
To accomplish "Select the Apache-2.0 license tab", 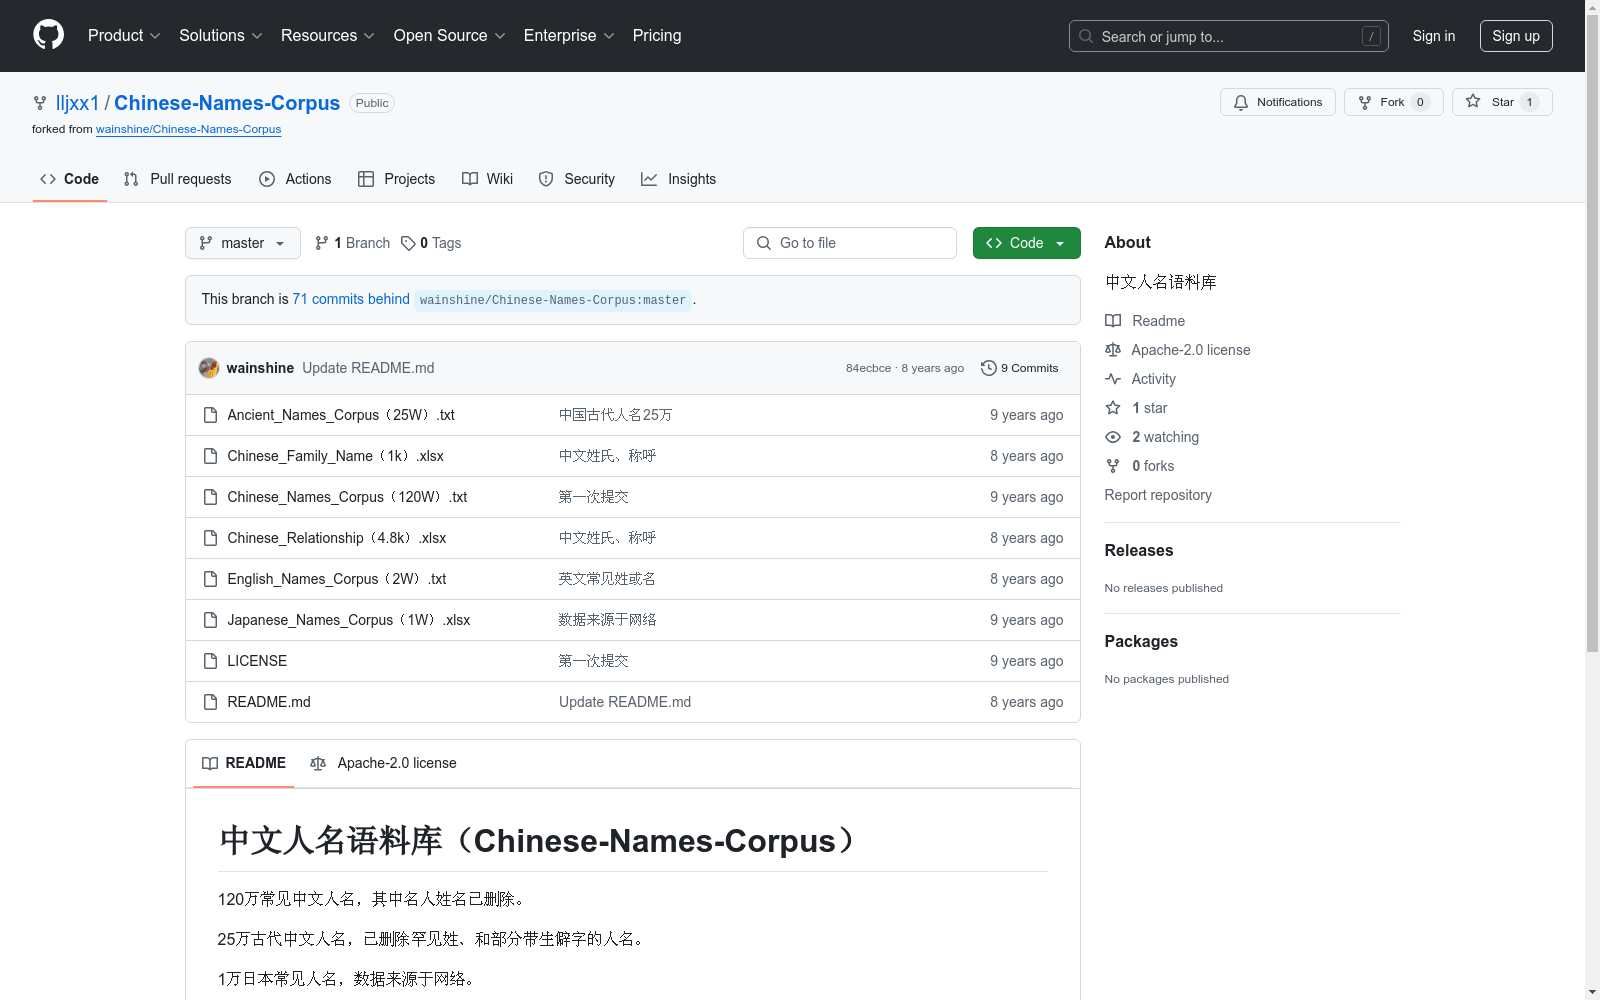I will [383, 763].
